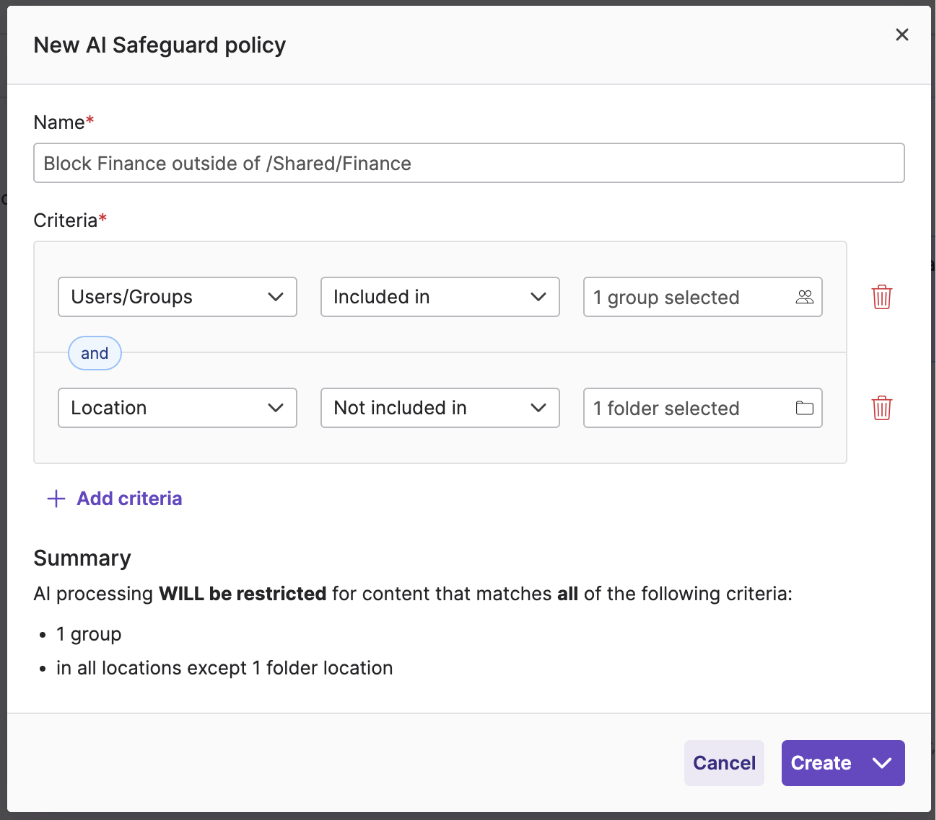Click the people icon in the group selector
This screenshot has width=936, height=820.
coord(804,297)
